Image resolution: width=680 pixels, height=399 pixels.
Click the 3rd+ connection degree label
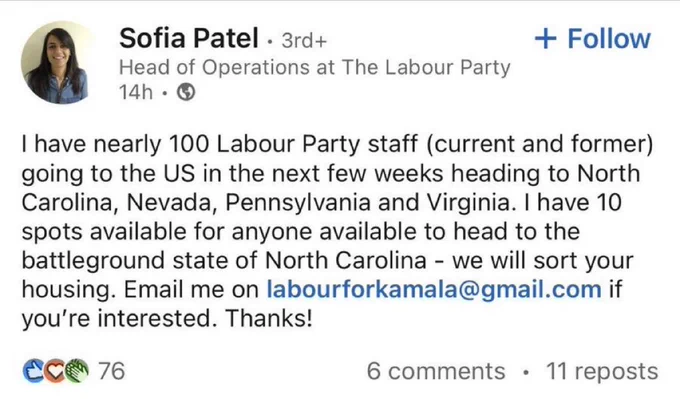[304, 41]
